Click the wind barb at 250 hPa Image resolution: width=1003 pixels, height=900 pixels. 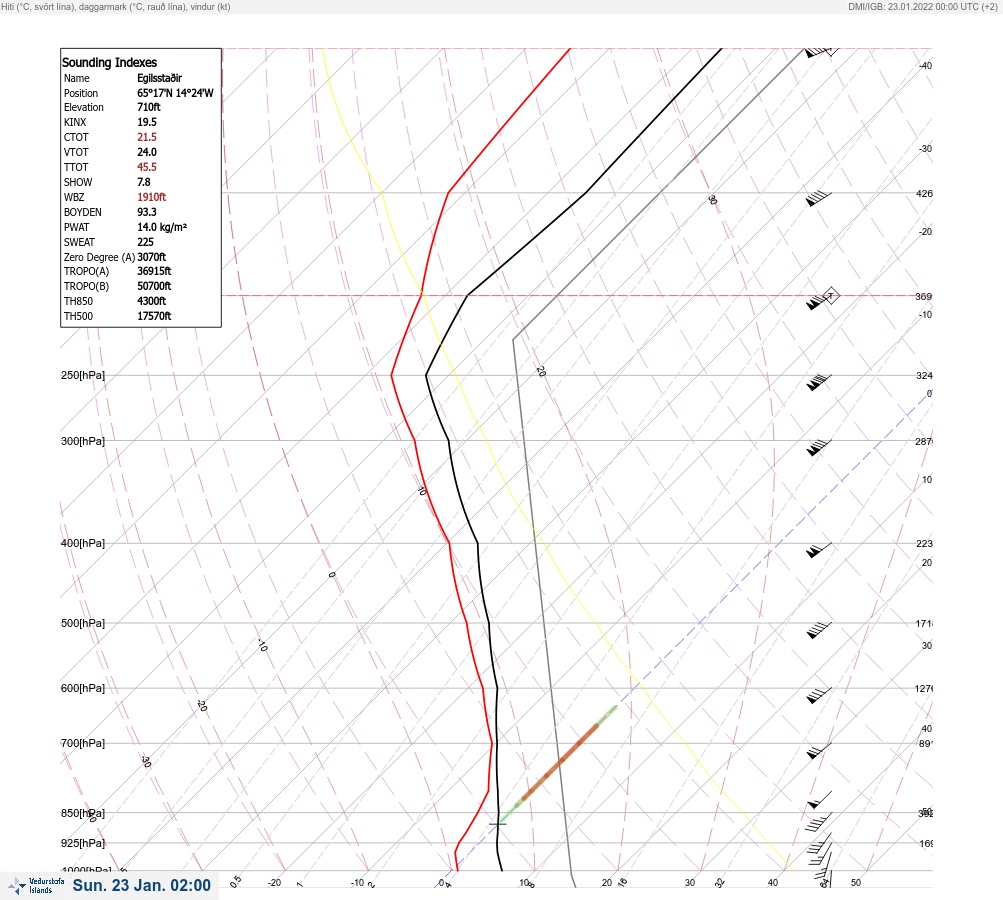[818, 382]
